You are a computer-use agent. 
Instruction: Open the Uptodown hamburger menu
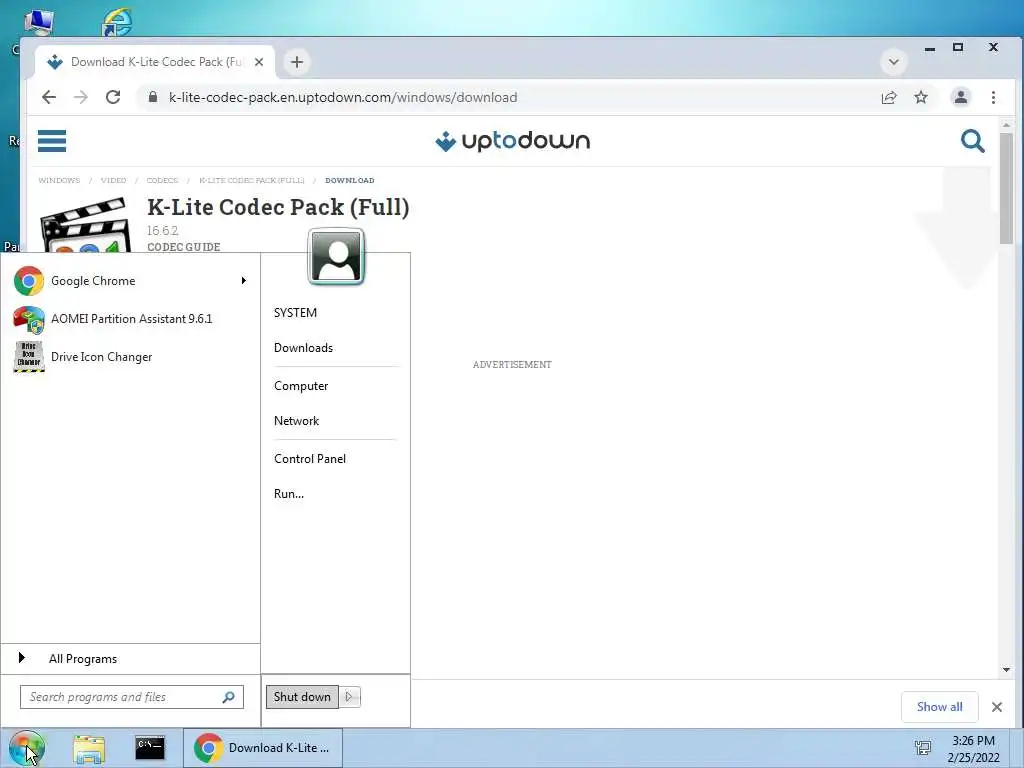click(x=52, y=140)
